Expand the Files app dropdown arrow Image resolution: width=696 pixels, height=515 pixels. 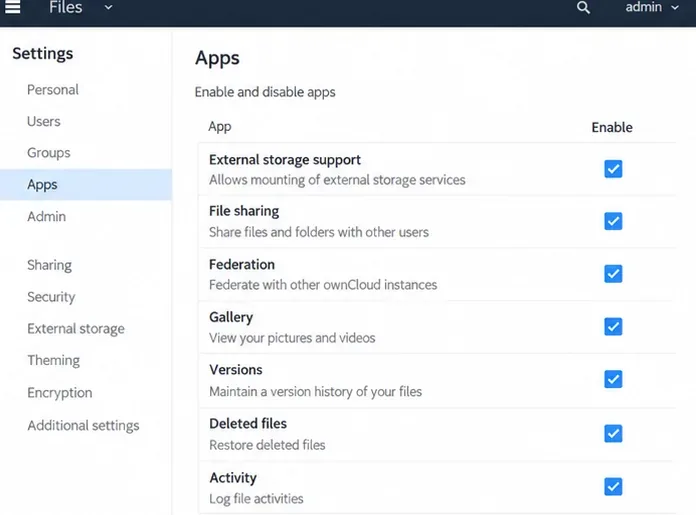[108, 7]
